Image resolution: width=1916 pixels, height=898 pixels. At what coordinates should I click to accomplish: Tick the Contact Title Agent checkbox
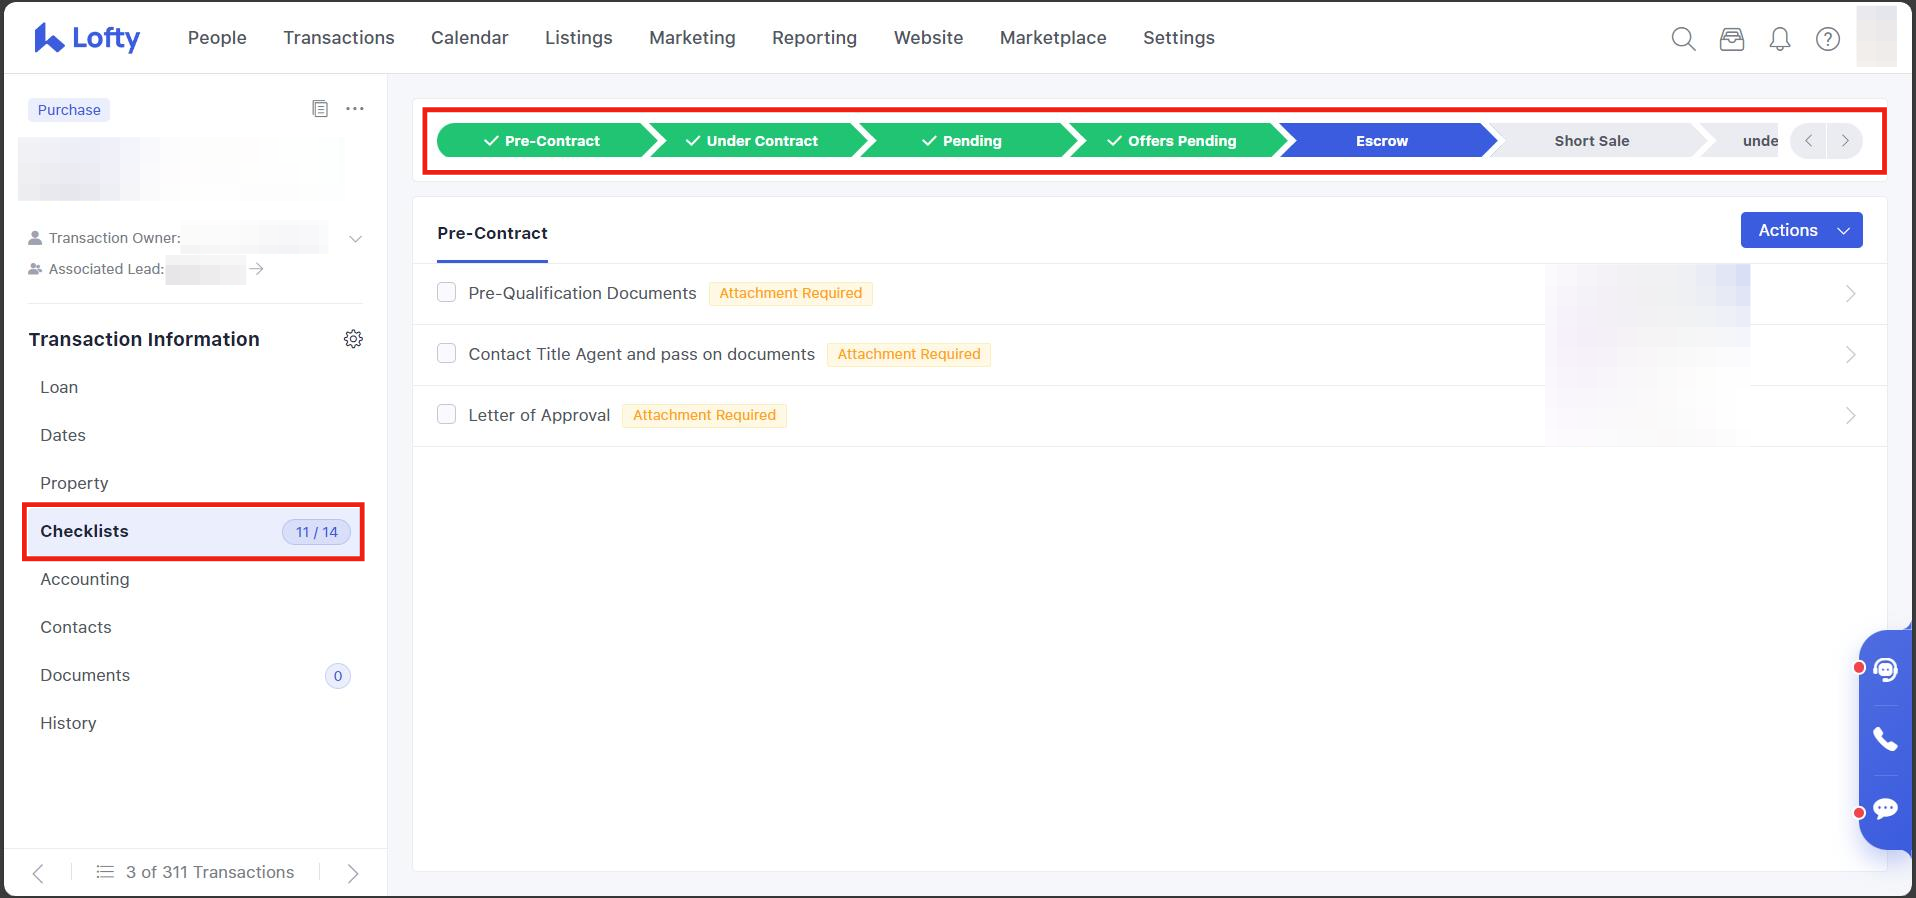tap(447, 353)
